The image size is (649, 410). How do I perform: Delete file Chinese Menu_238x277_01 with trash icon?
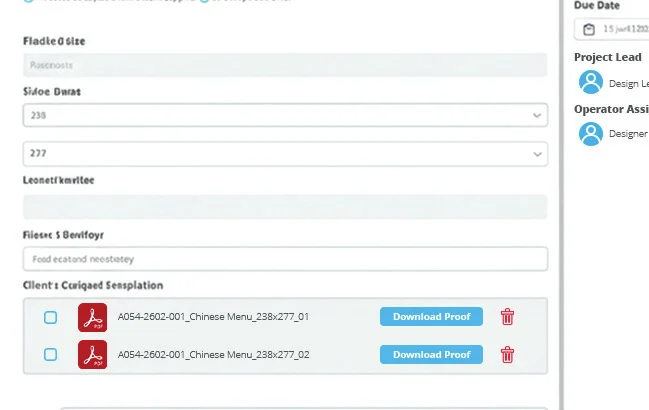click(507, 317)
